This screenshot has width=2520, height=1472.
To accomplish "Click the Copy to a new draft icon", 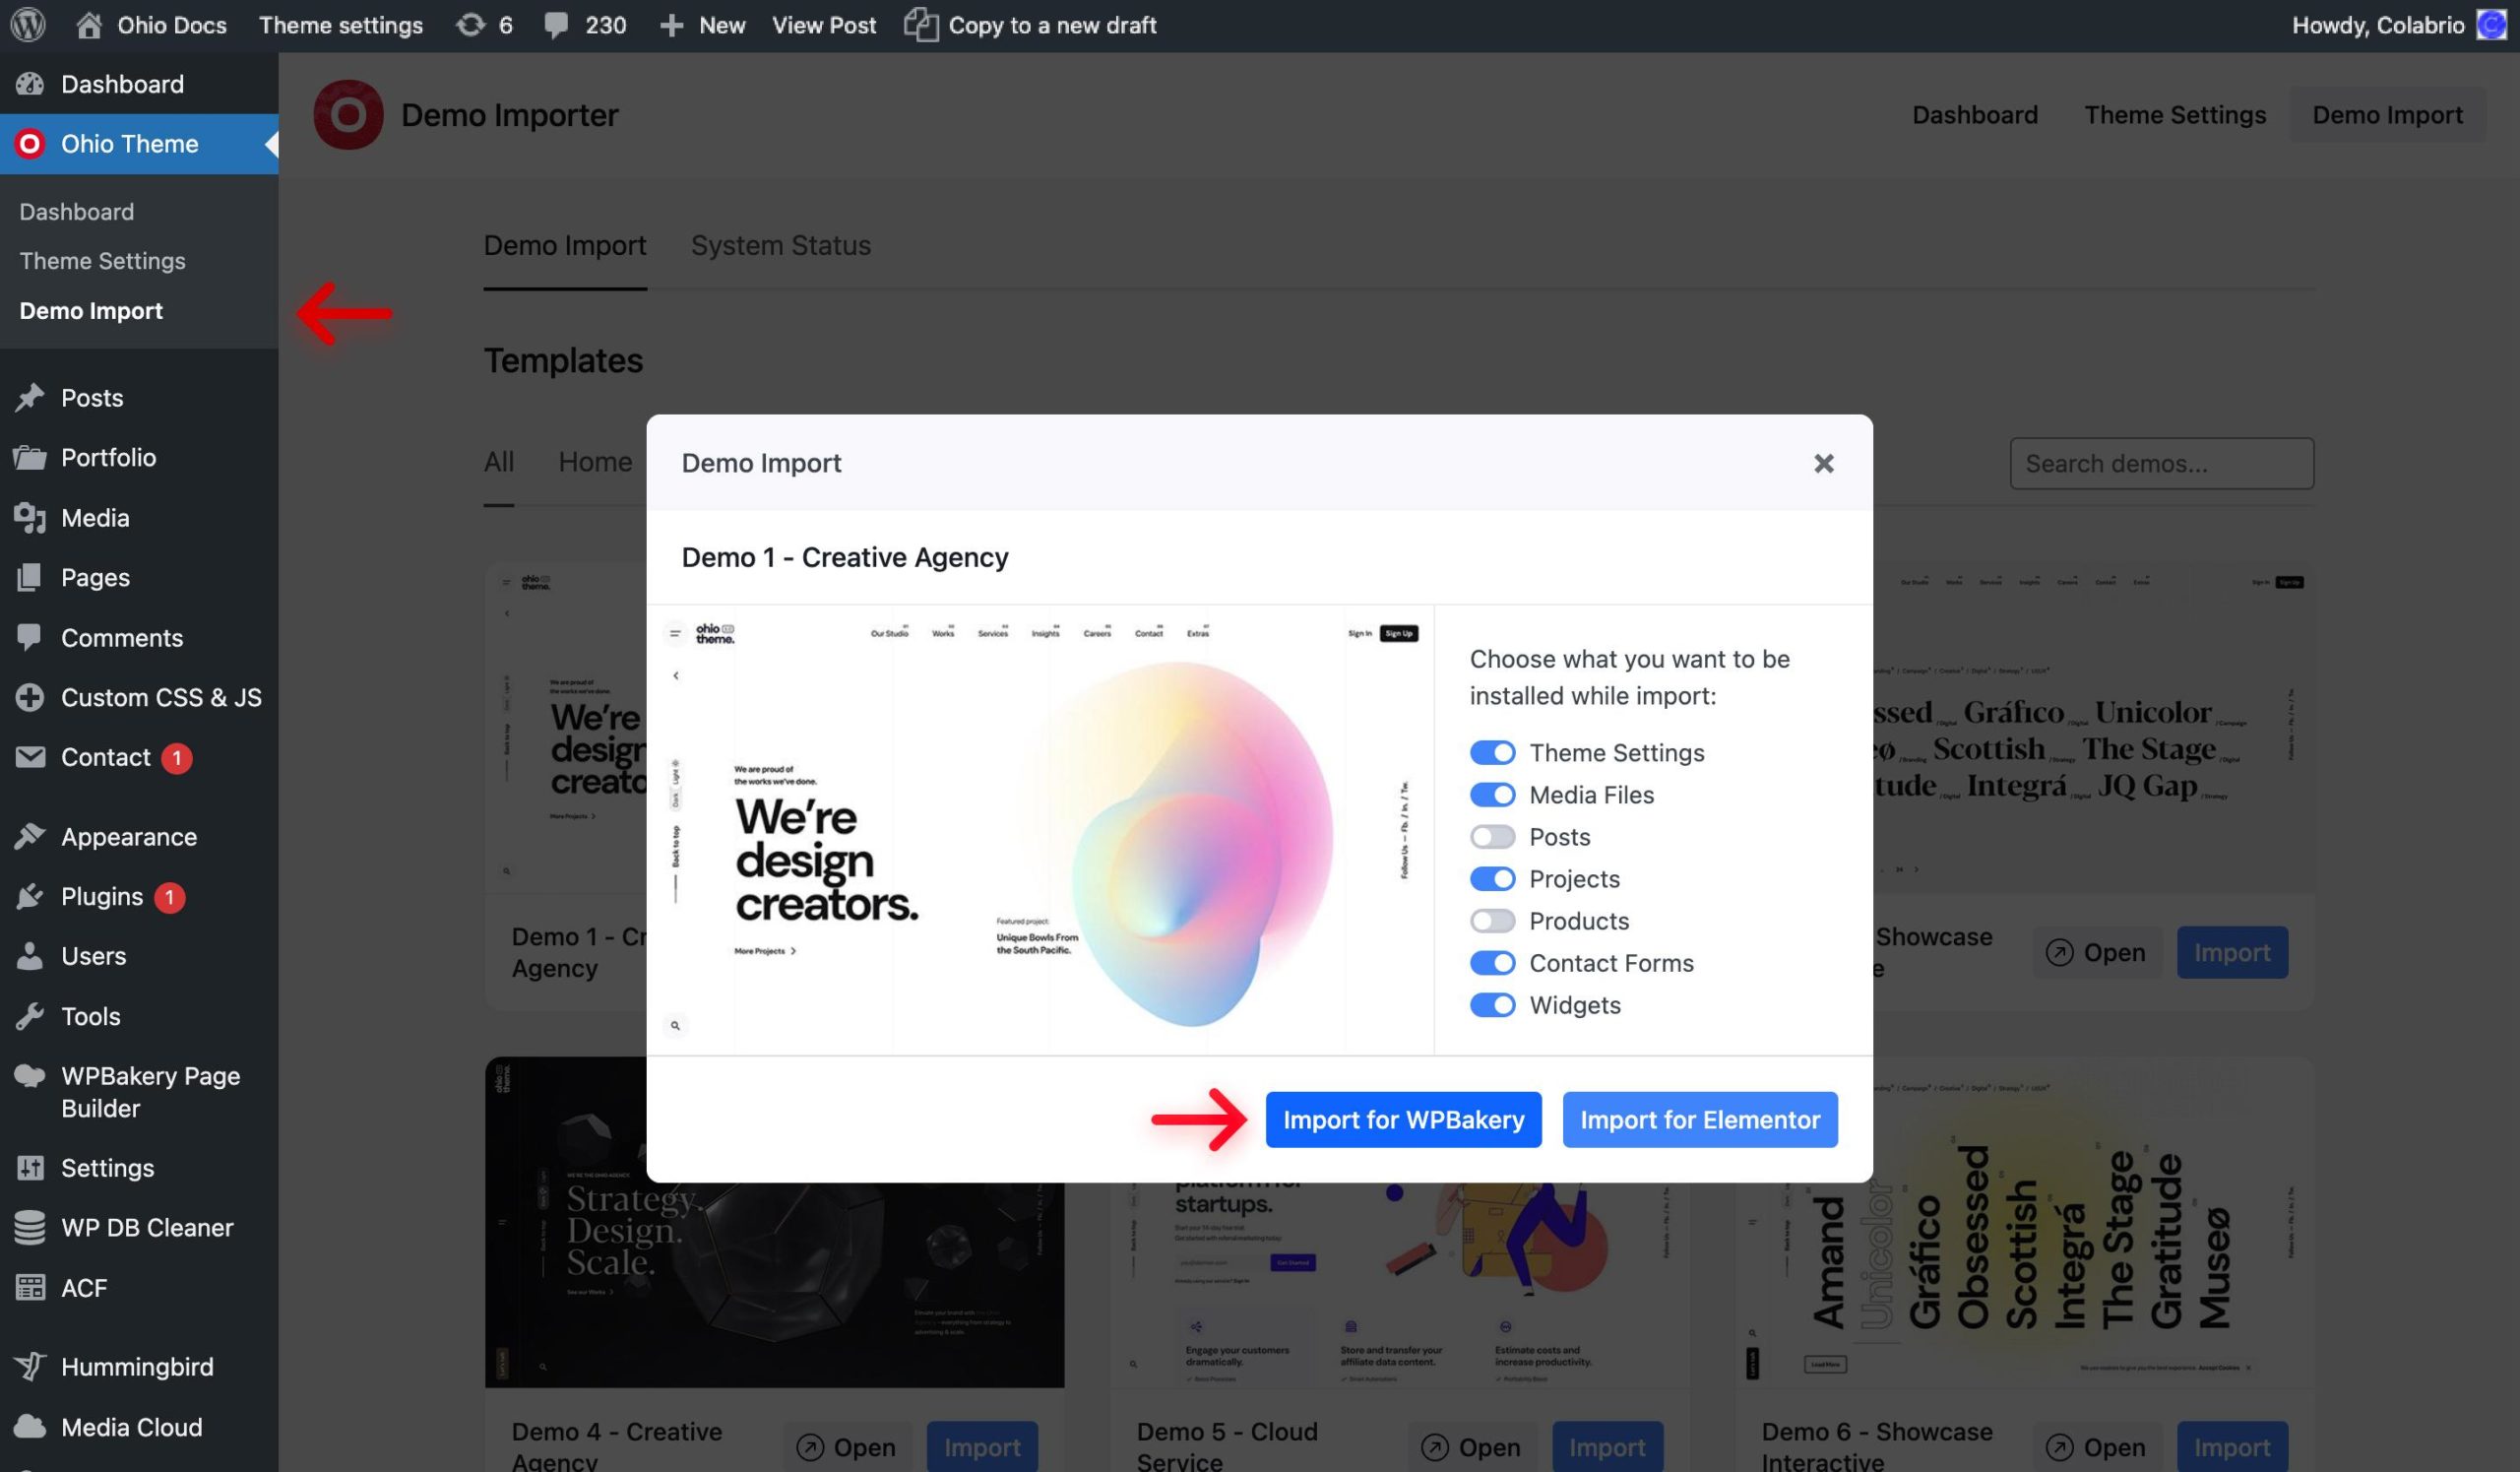I will [921, 25].
